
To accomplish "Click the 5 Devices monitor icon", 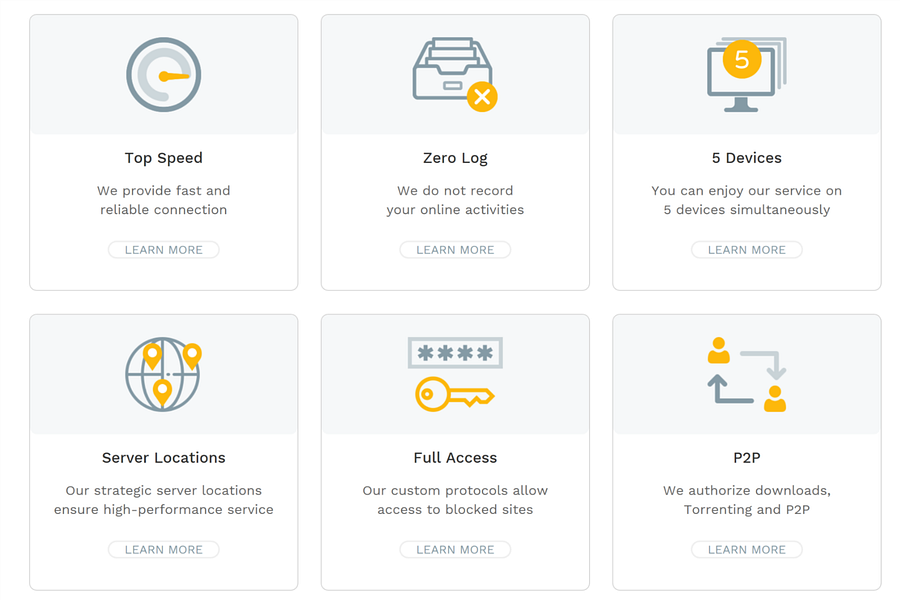I will click(x=745, y=80).
